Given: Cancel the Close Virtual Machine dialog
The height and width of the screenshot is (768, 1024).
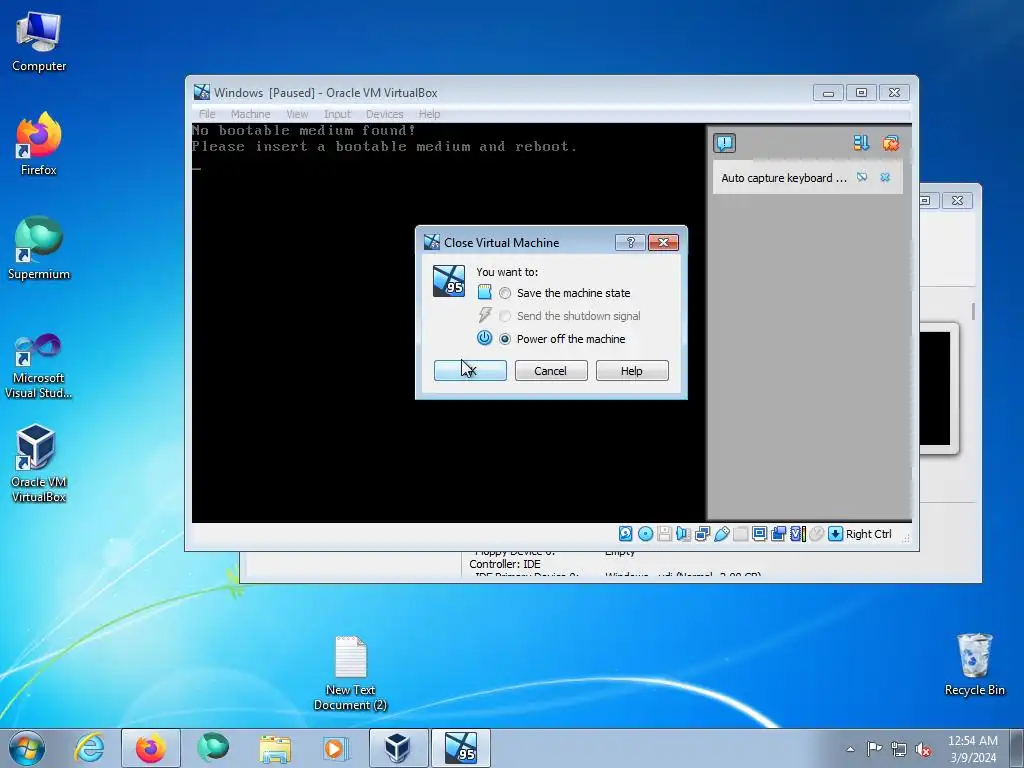Looking at the screenshot, I should 551,370.
